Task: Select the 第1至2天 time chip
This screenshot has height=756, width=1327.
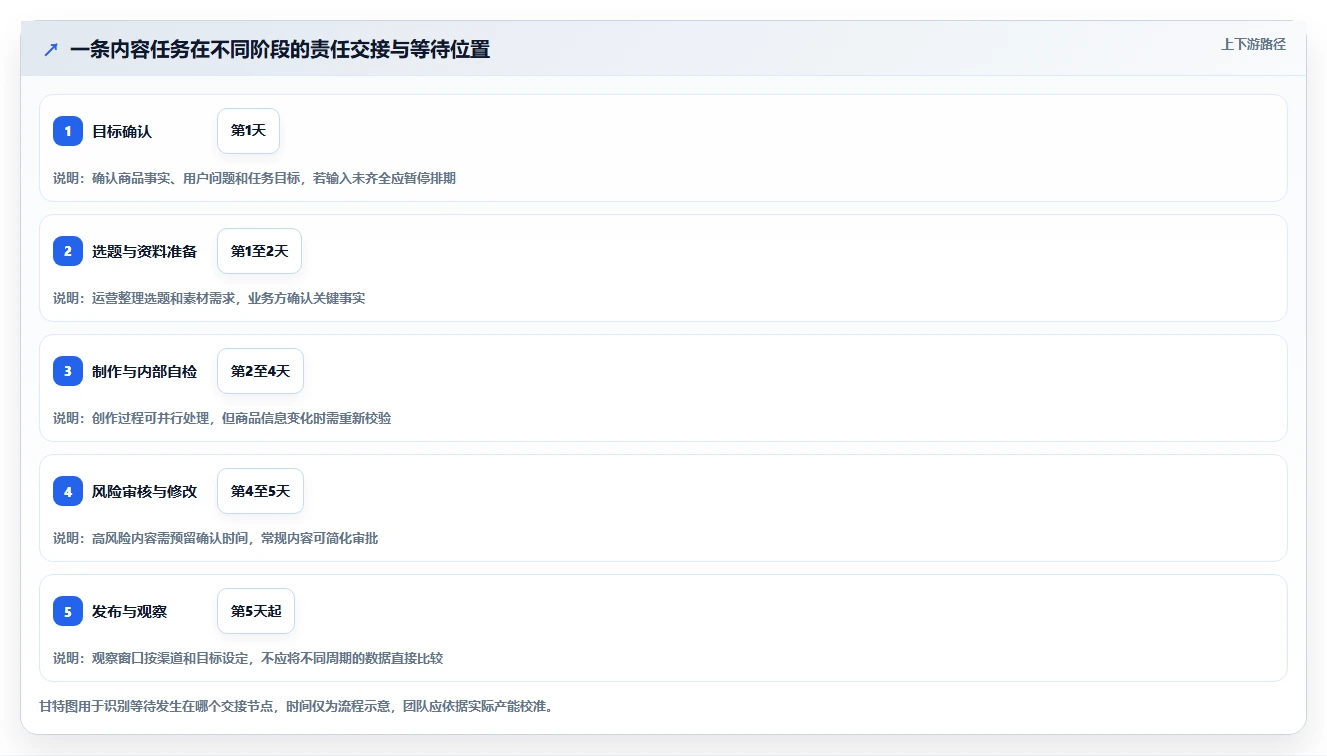Action: [x=259, y=251]
